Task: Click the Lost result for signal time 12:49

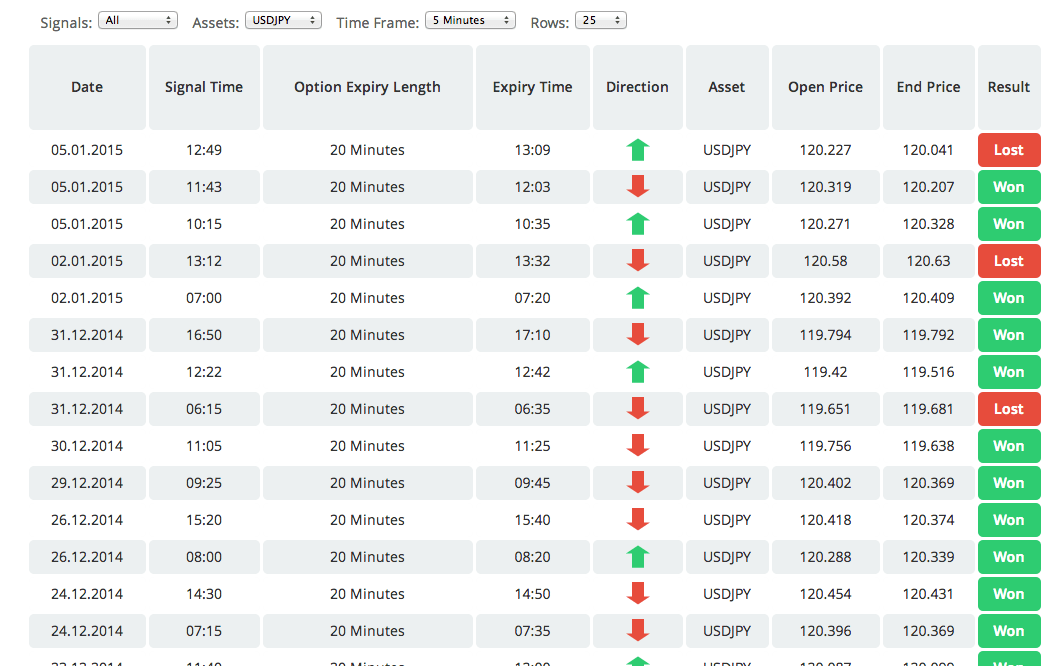Action: pyautogui.click(x=1009, y=150)
